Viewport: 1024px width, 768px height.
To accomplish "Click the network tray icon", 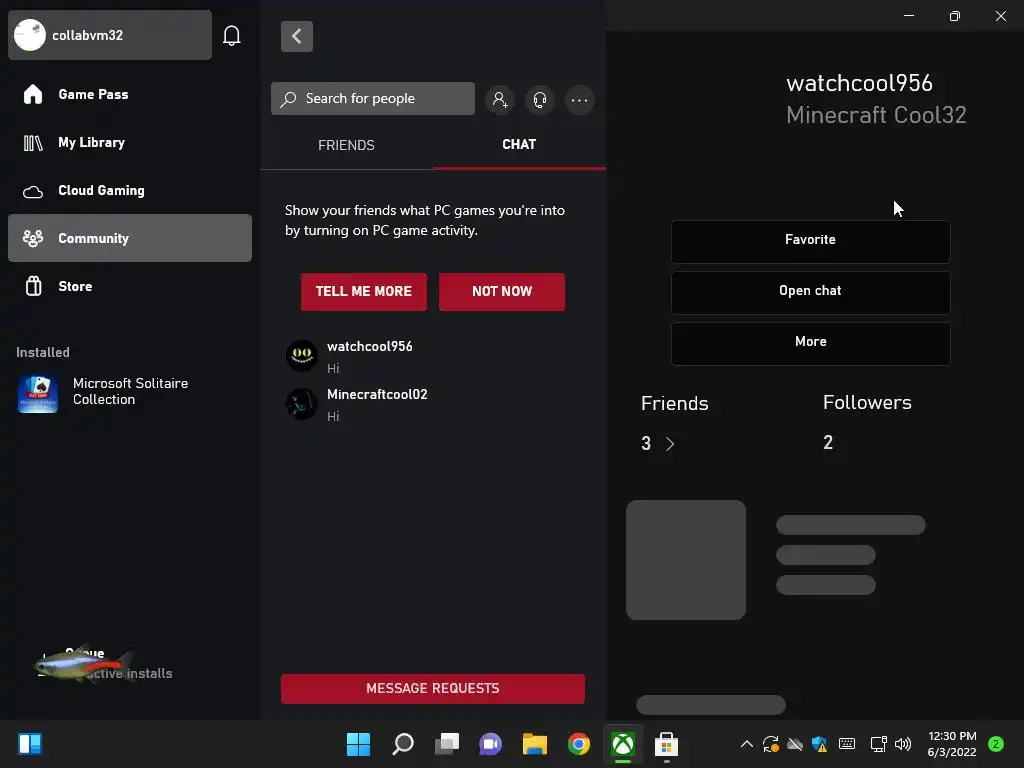I will [878, 744].
